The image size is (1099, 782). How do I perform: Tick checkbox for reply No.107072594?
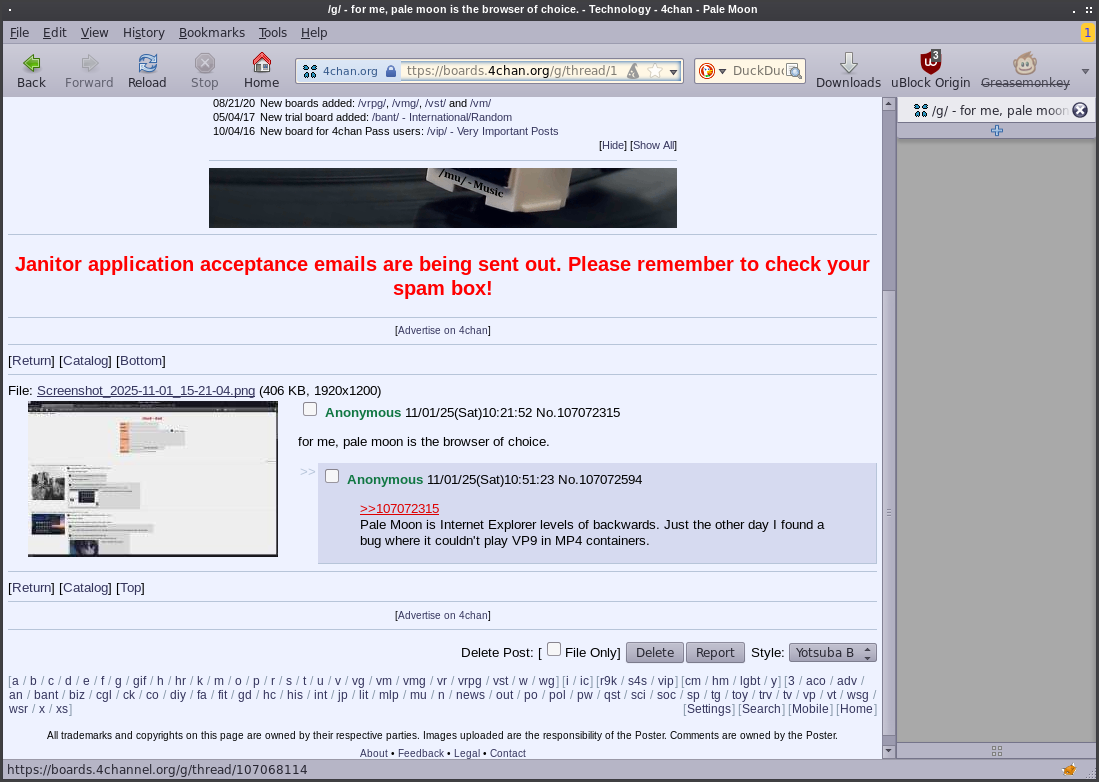click(332, 476)
